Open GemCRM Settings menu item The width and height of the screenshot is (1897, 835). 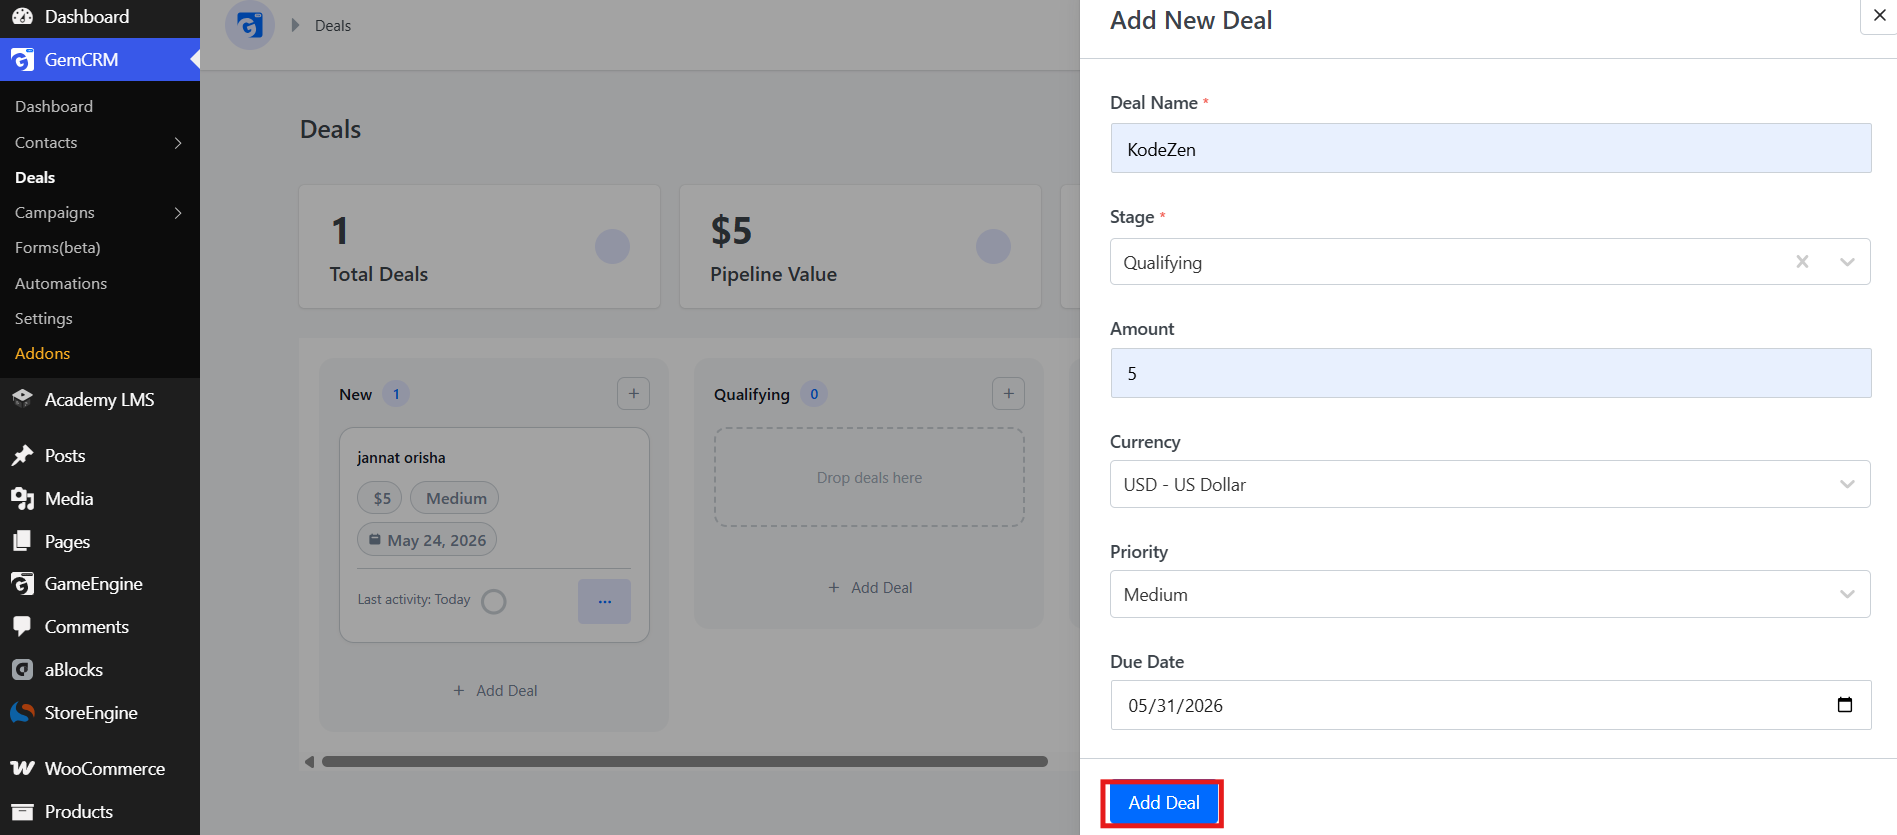tap(44, 319)
